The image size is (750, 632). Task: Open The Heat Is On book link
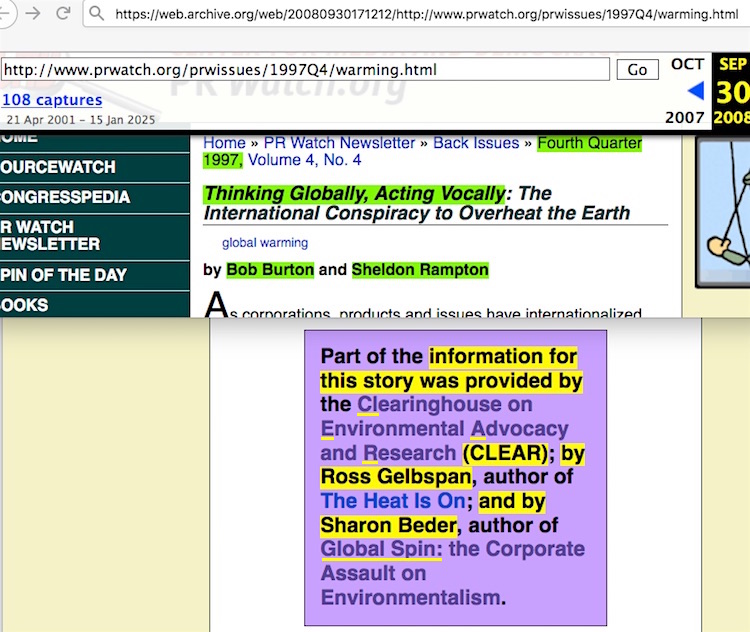click(x=393, y=501)
